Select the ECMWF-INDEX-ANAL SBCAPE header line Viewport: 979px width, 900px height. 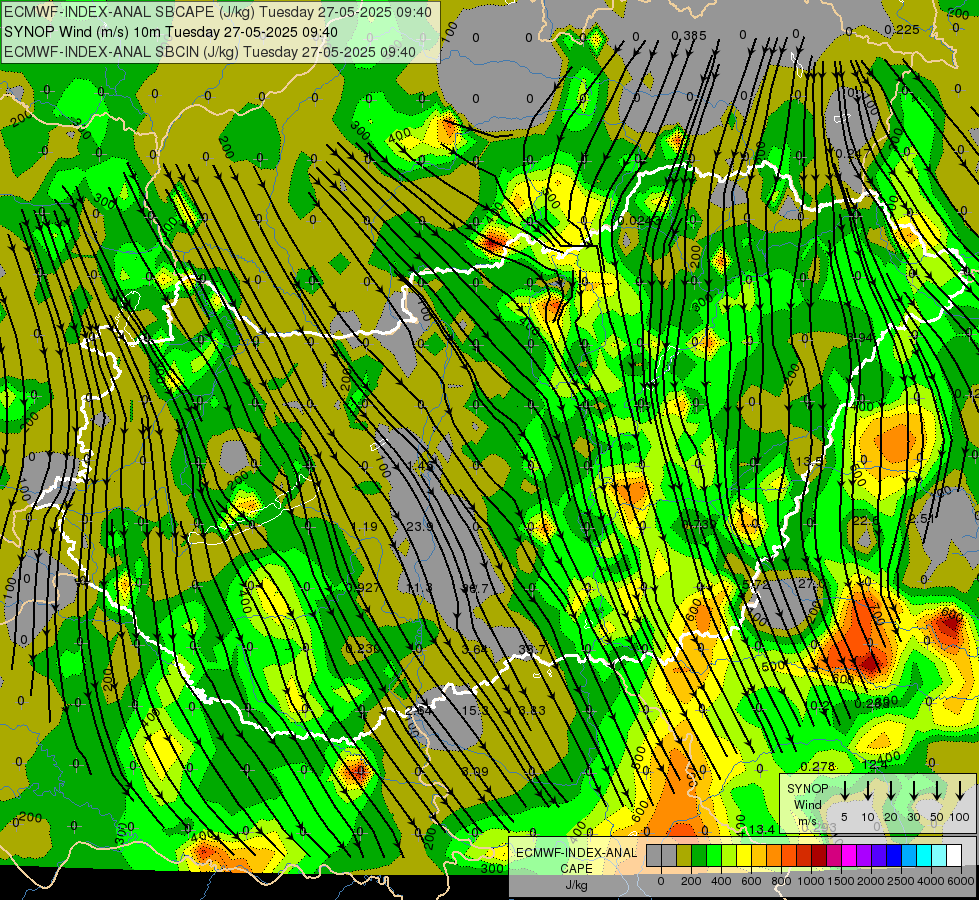[x=217, y=12]
